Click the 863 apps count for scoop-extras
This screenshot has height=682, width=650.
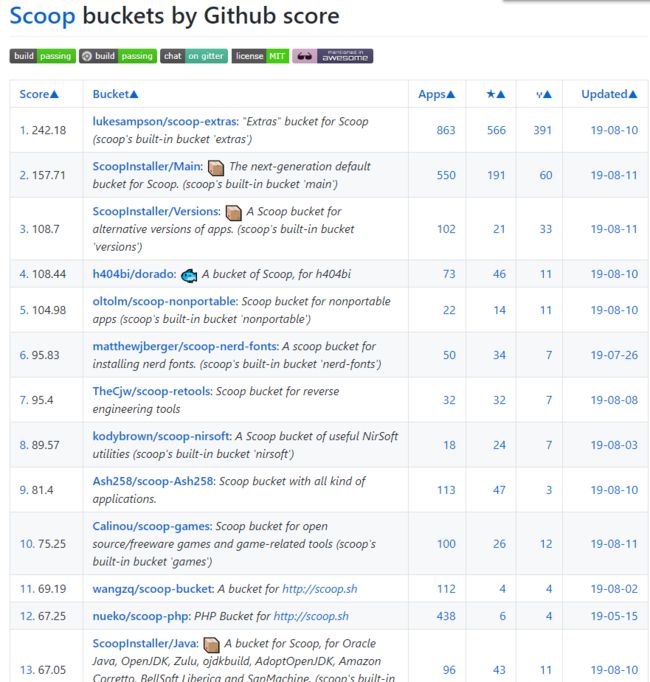[x=446, y=130]
